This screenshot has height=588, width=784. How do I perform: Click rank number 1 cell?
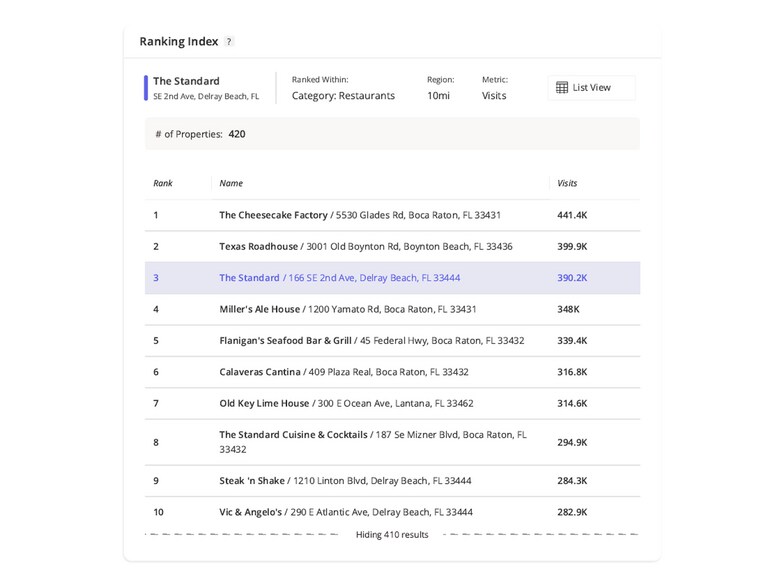[x=156, y=215]
